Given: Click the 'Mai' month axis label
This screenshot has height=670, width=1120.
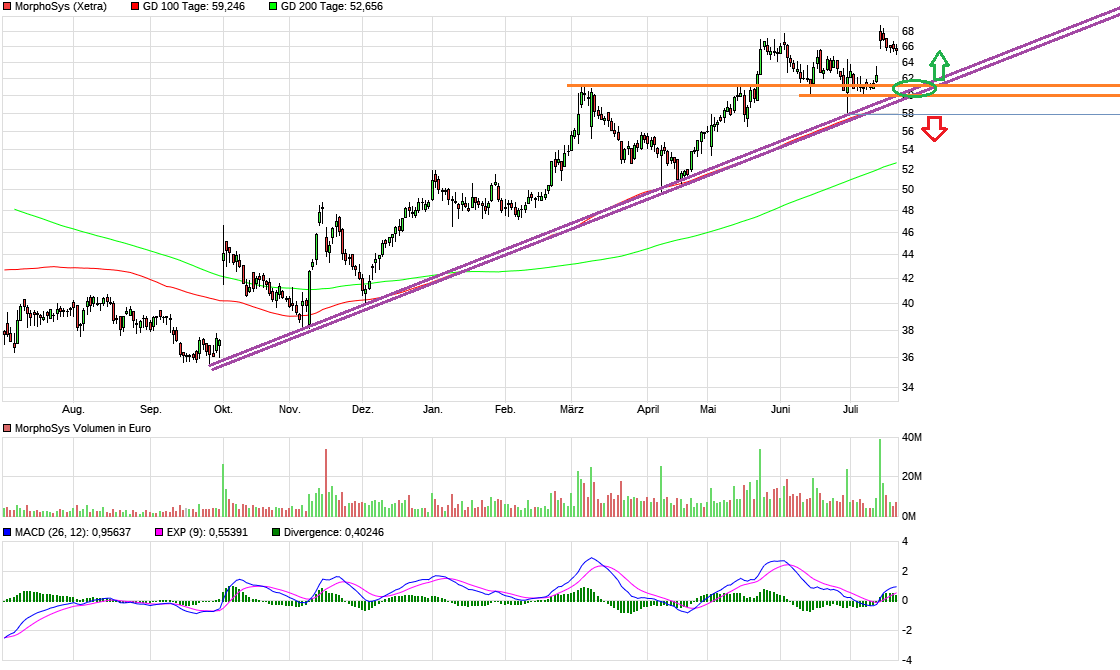Looking at the screenshot, I should coord(708,409).
